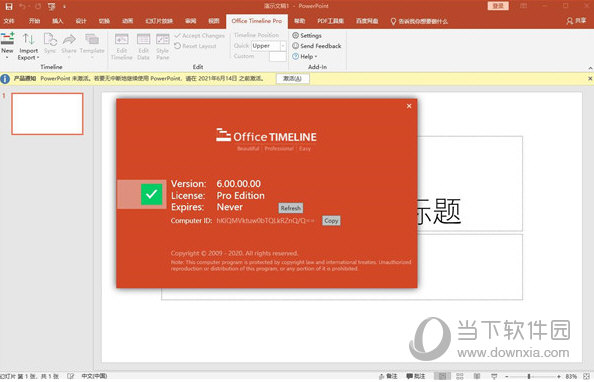Image resolution: width=594 pixels, height=382 pixels.
Task: Open the Template gallery icon
Action: [92, 39]
